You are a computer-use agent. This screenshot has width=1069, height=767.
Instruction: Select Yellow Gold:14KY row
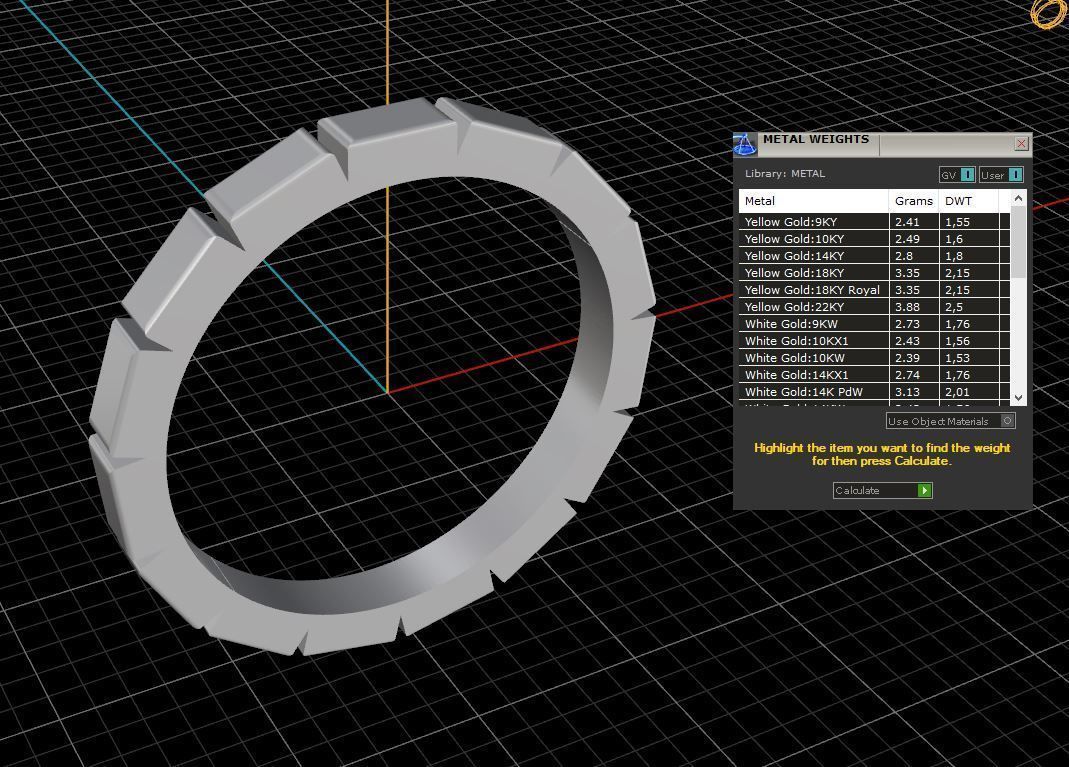[874, 256]
